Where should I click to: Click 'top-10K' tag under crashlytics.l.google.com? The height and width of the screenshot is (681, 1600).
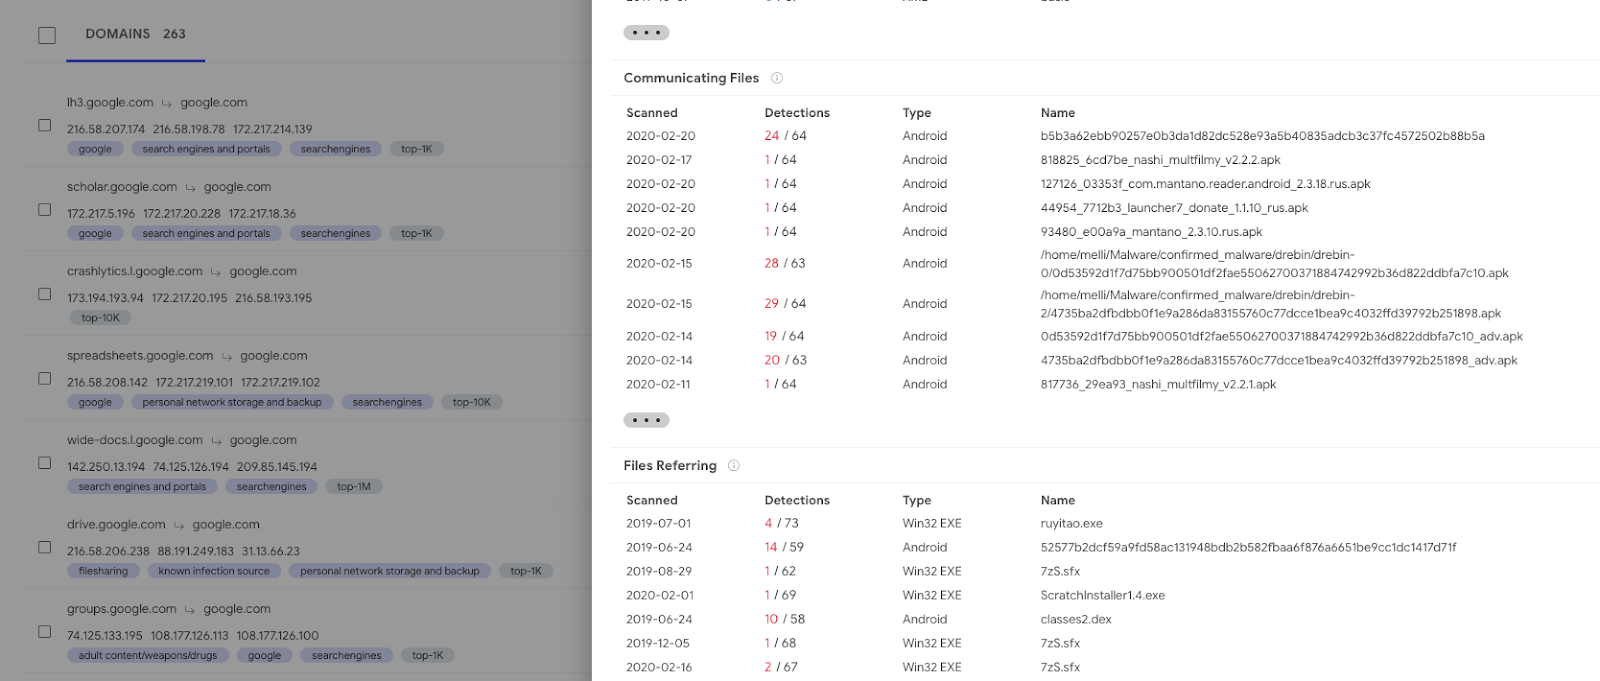pos(100,318)
